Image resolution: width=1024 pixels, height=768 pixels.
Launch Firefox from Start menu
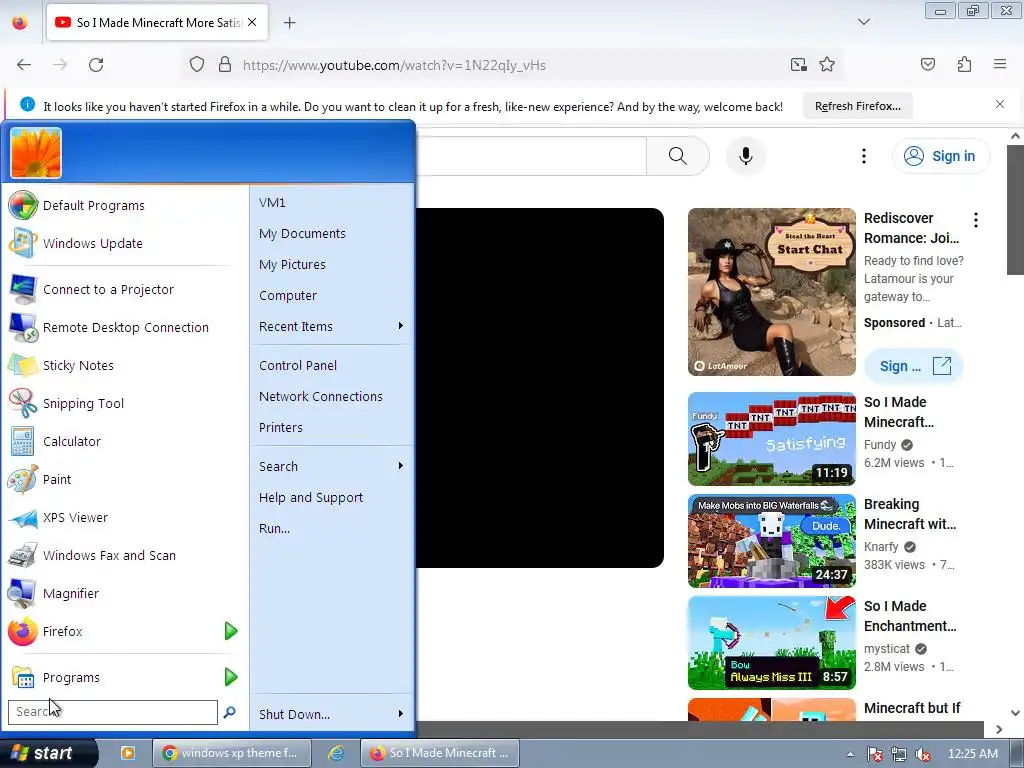(111, 631)
